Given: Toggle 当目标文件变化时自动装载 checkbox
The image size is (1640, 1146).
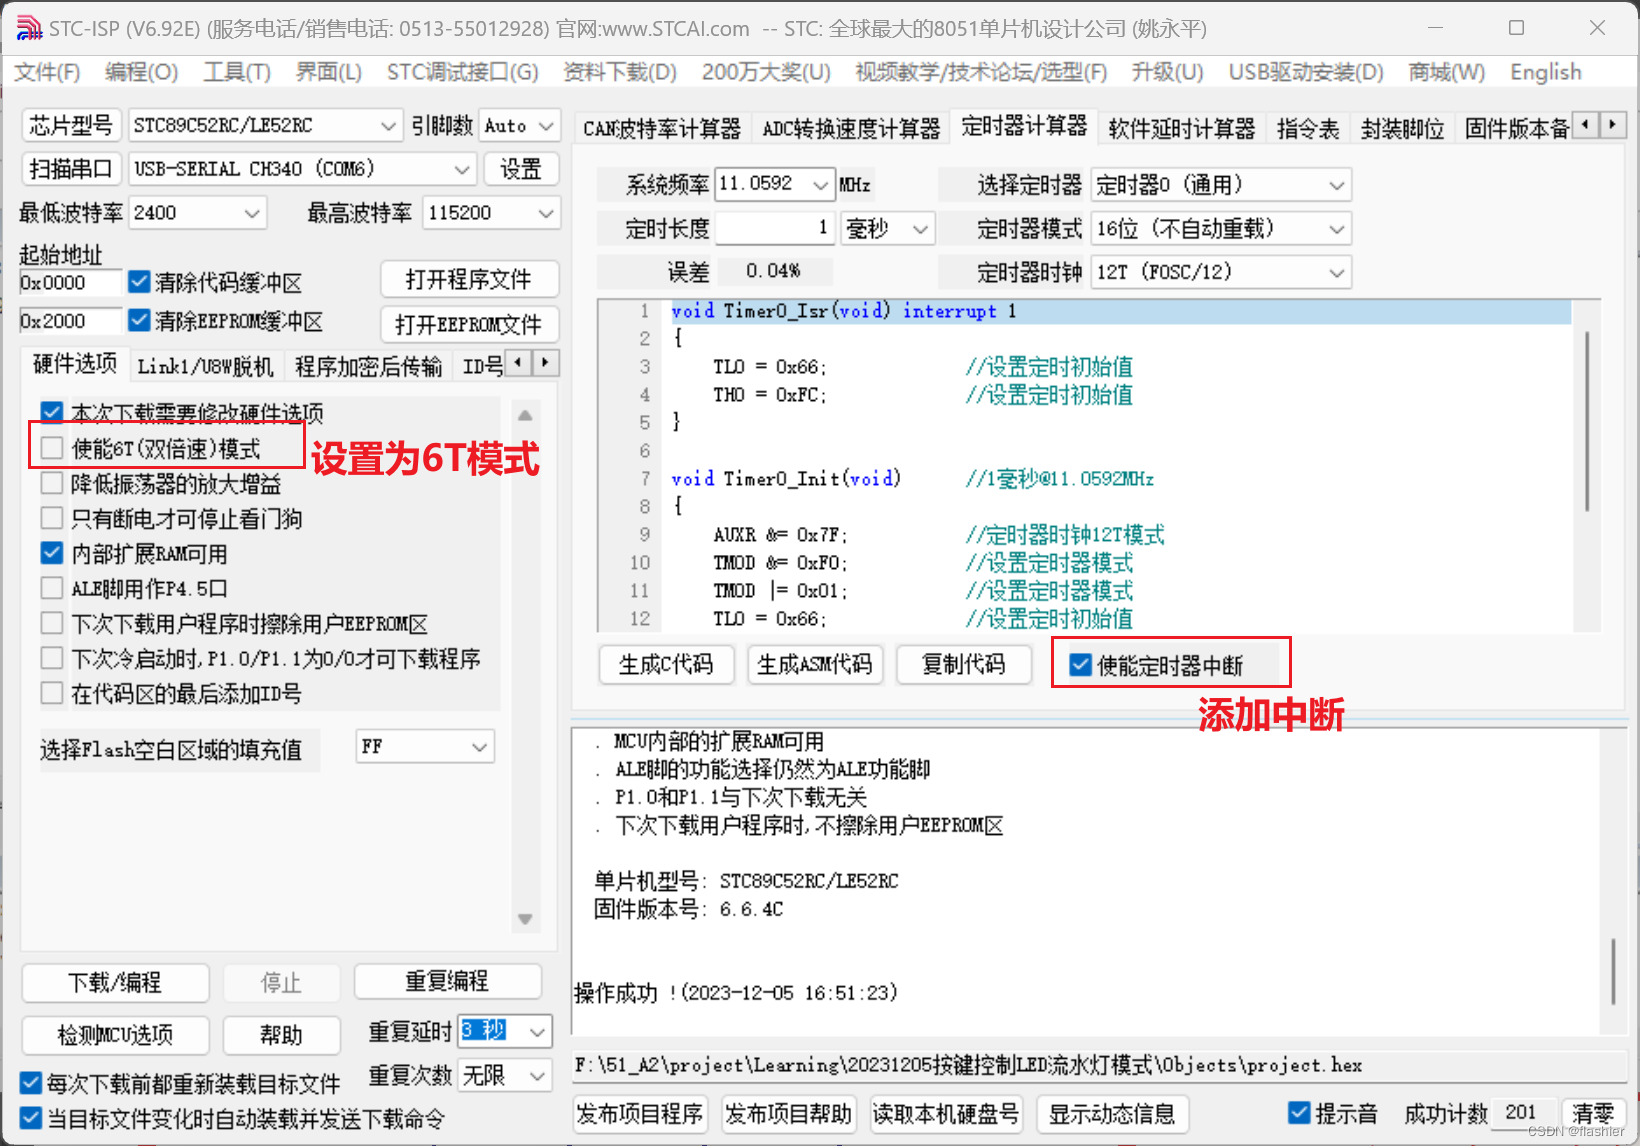Looking at the screenshot, I should [x=31, y=1118].
